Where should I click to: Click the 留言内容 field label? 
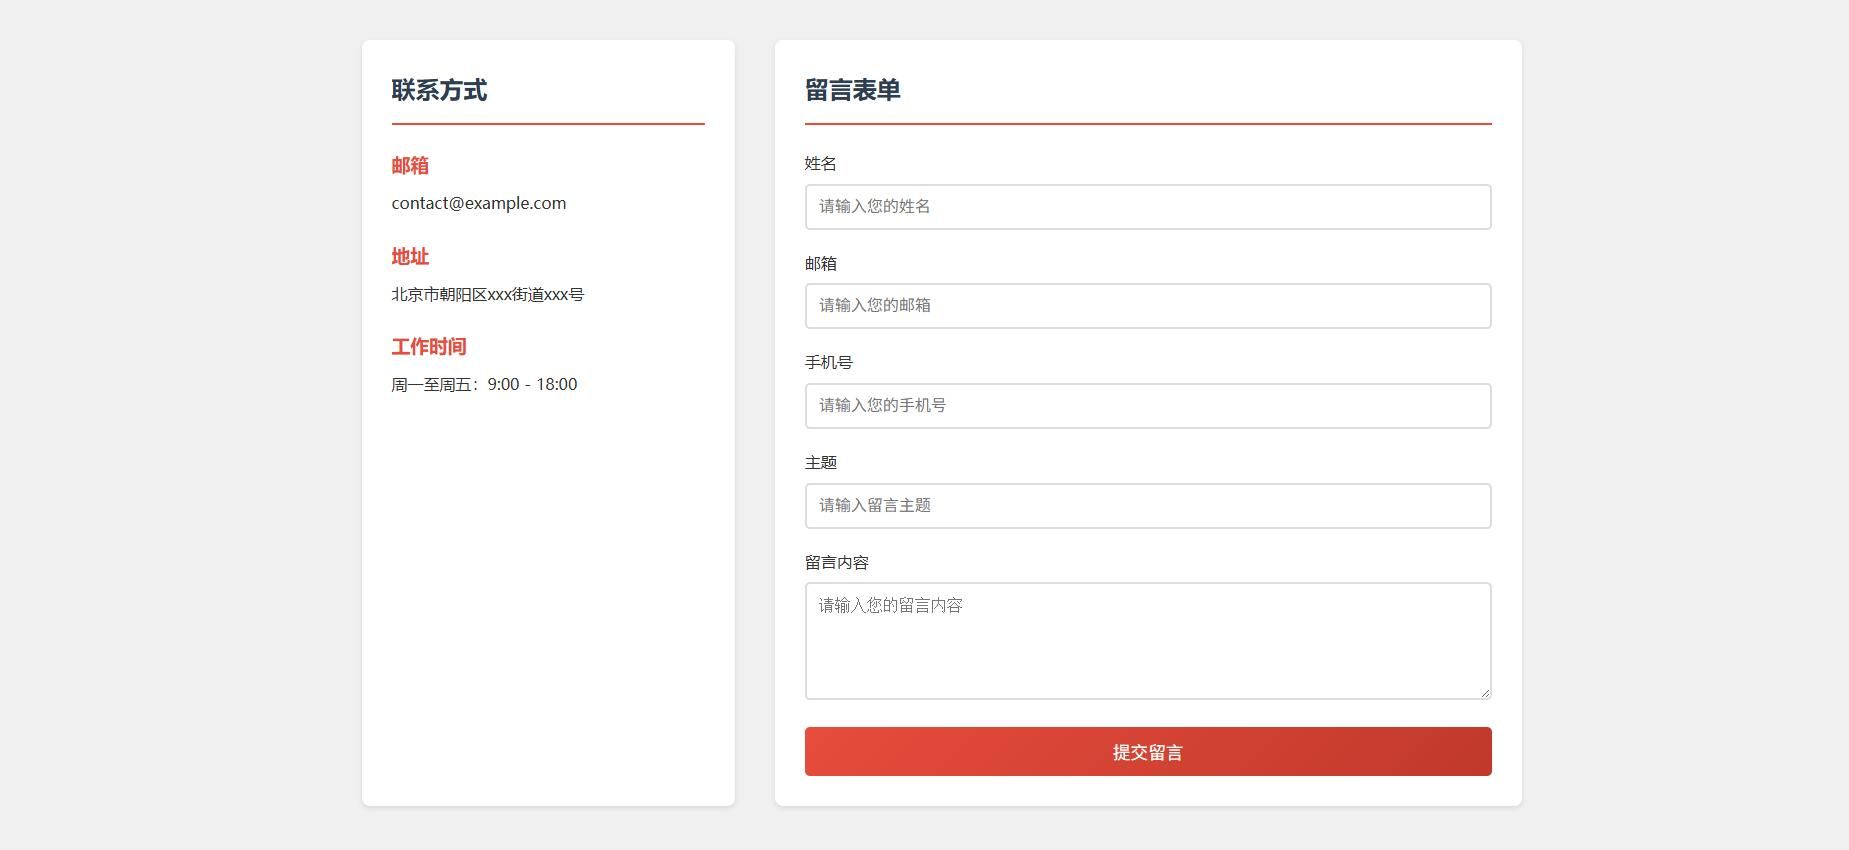837,563
